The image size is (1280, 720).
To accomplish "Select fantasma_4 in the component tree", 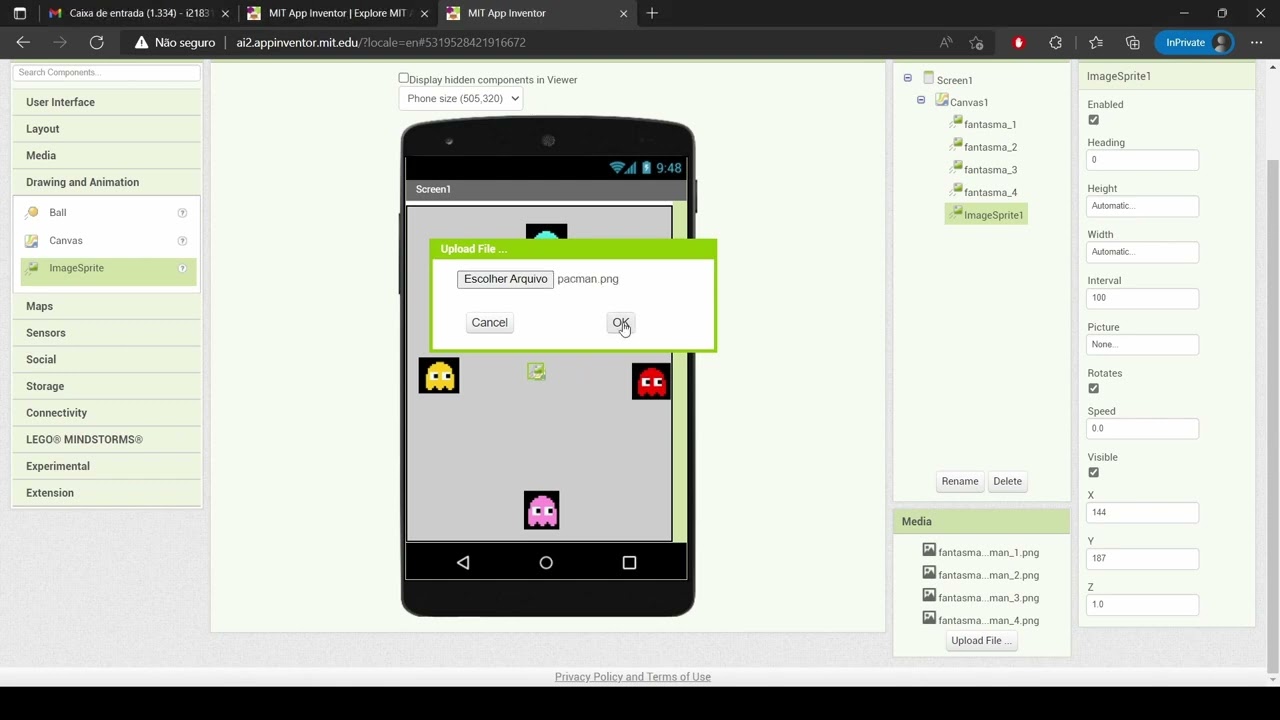I will (x=990, y=192).
